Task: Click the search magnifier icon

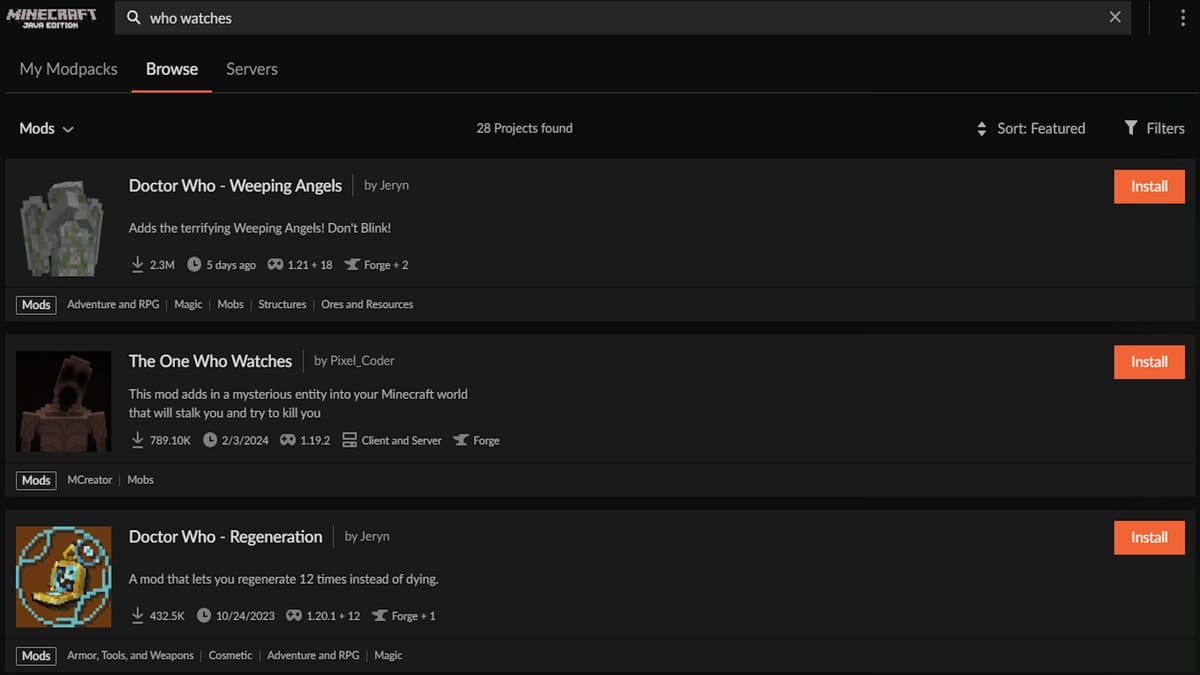Action: pyautogui.click(x=134, y=17)
